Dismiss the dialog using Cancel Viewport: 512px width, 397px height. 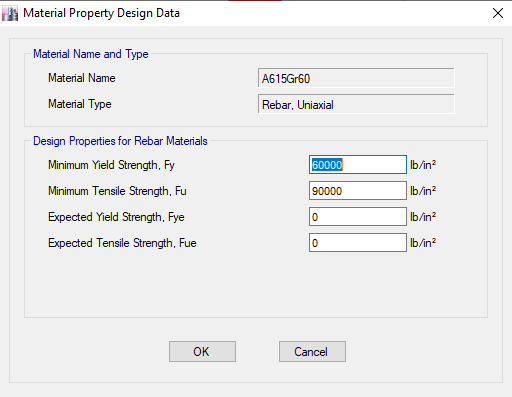click(312, 351)
